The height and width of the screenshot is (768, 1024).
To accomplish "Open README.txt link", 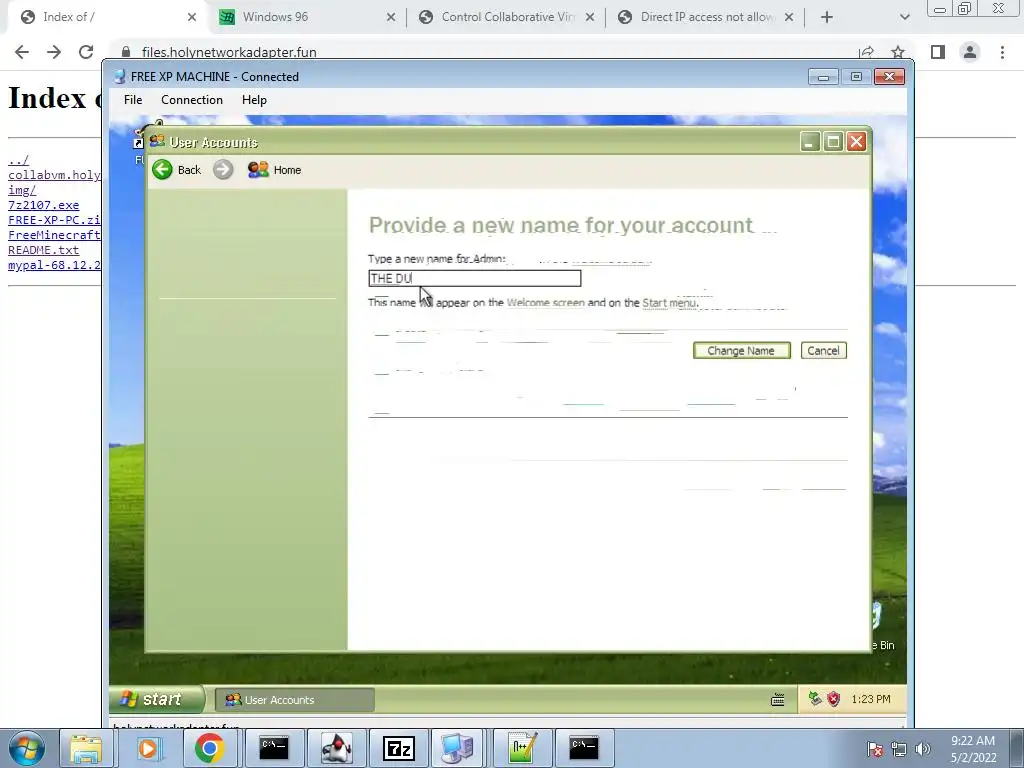I will pos(44,250).
